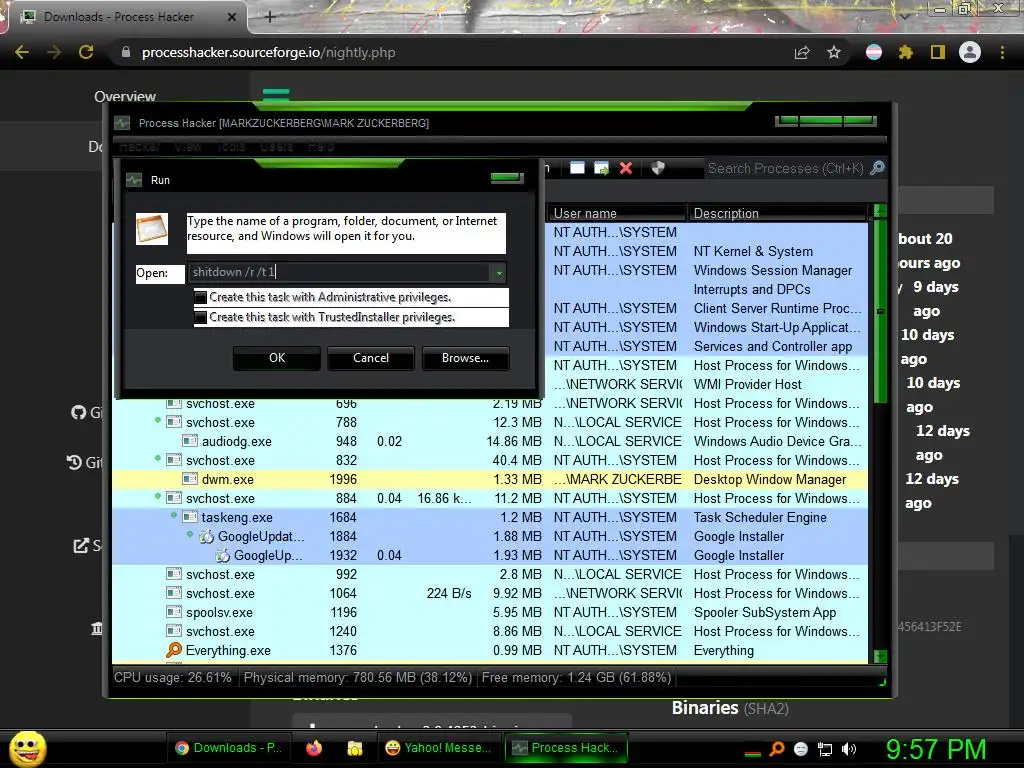Enable Create task with Administrative privileges

[200, 298]
